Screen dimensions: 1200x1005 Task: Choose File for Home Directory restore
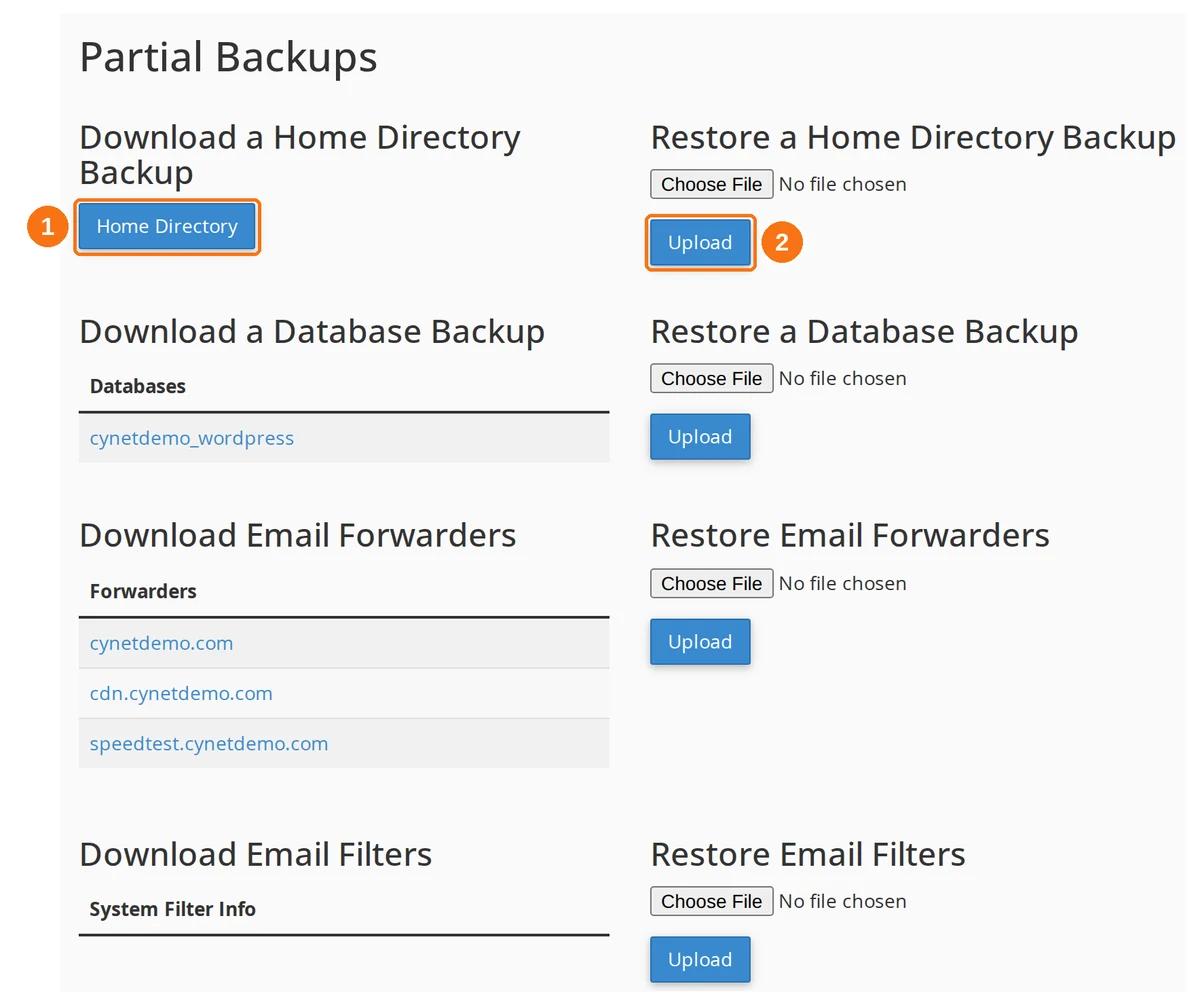pos(712,184)
